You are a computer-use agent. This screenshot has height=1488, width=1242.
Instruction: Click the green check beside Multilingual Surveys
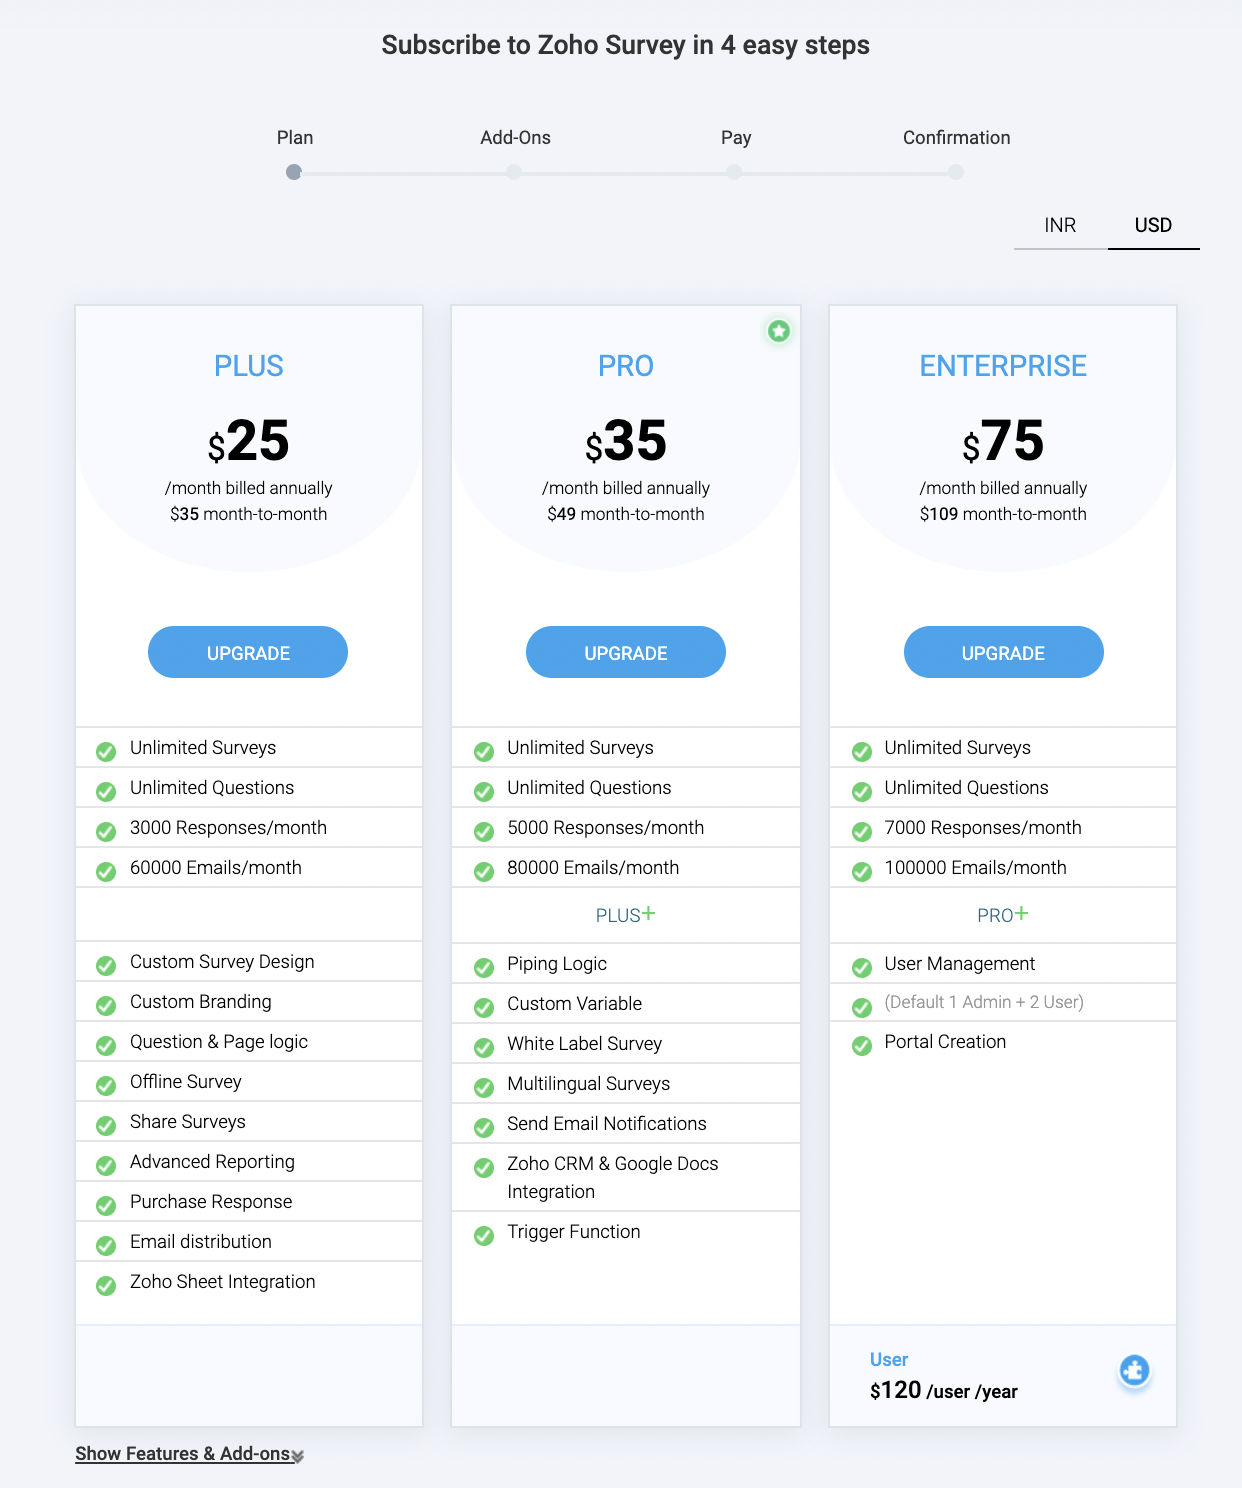[x=484, y=1088]
